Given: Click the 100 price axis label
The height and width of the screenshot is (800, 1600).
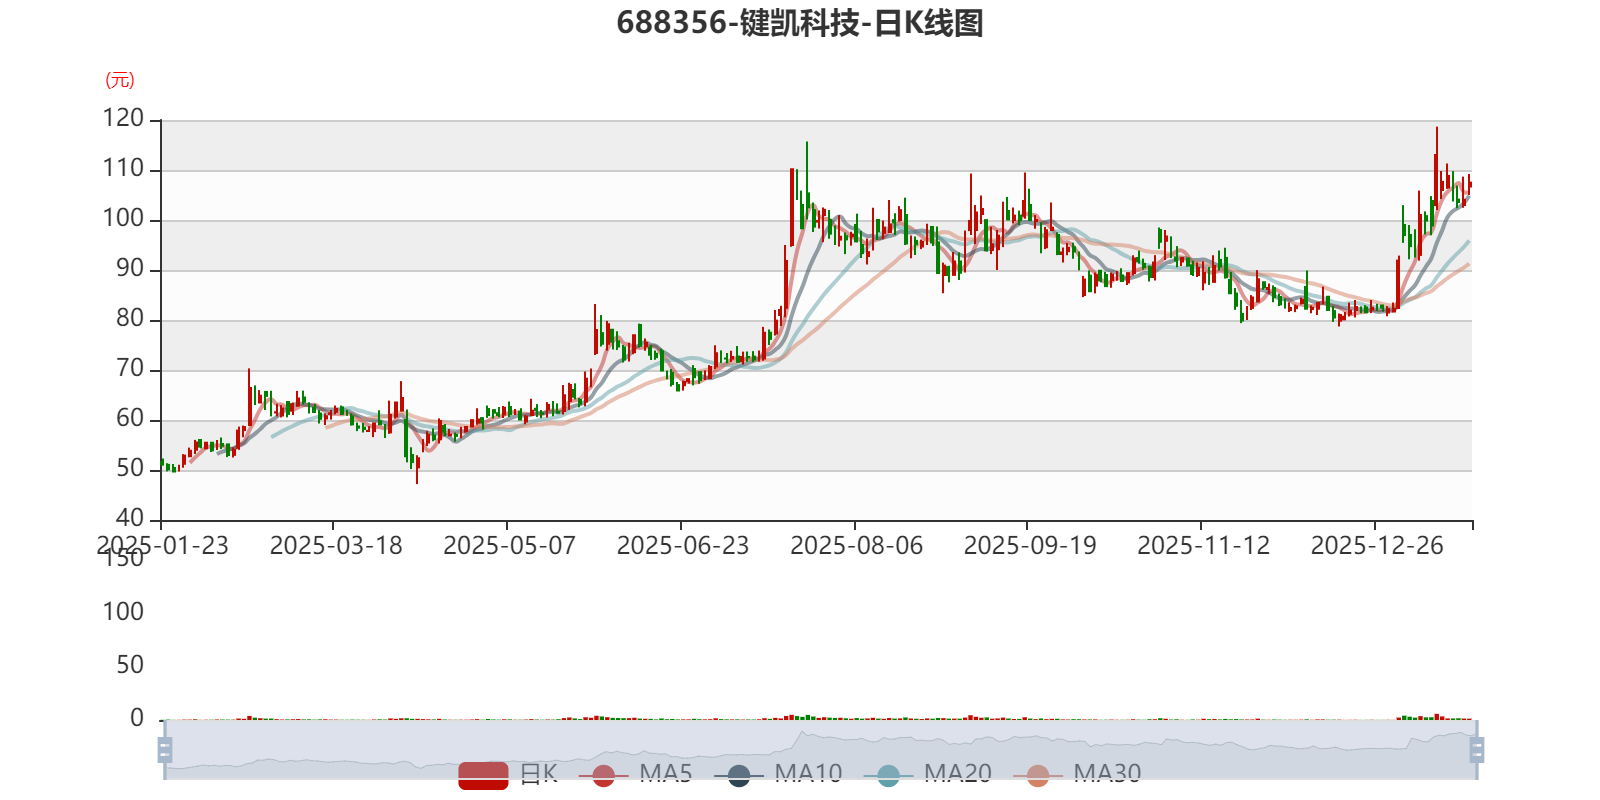Looking at the screenshot, I should (x=123, y=219).
